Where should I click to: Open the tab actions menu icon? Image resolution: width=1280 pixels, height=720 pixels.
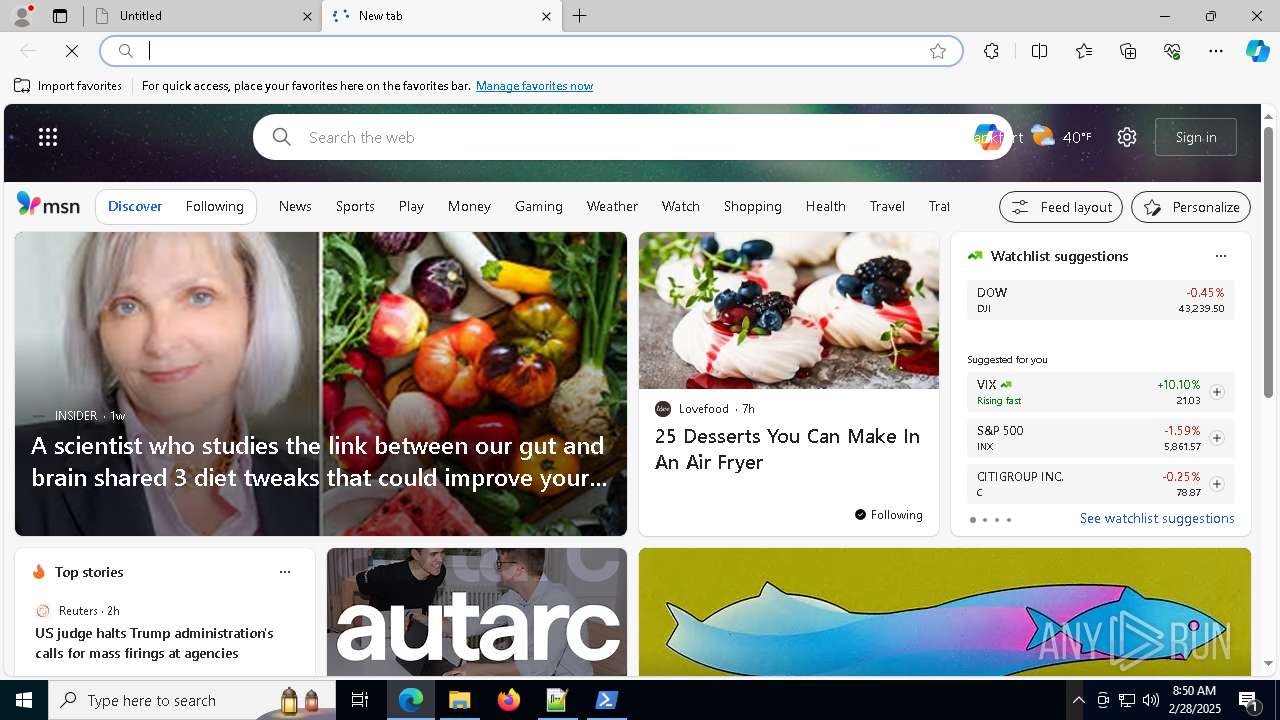tap(60, 16)
